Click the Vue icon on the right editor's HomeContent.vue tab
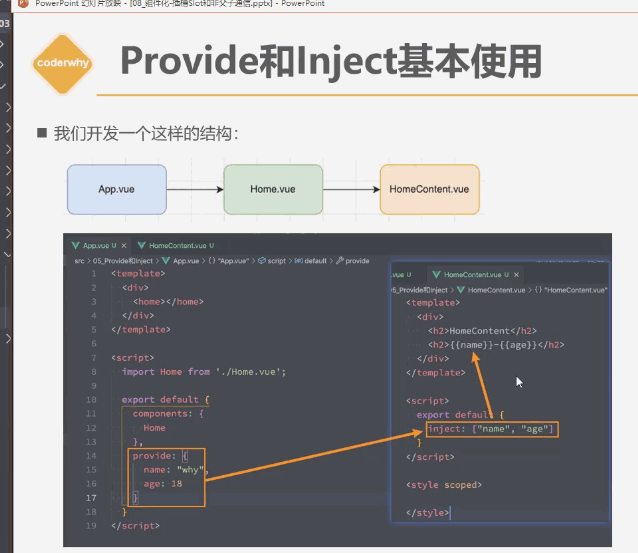638x553 pixels. pos(435,274)
